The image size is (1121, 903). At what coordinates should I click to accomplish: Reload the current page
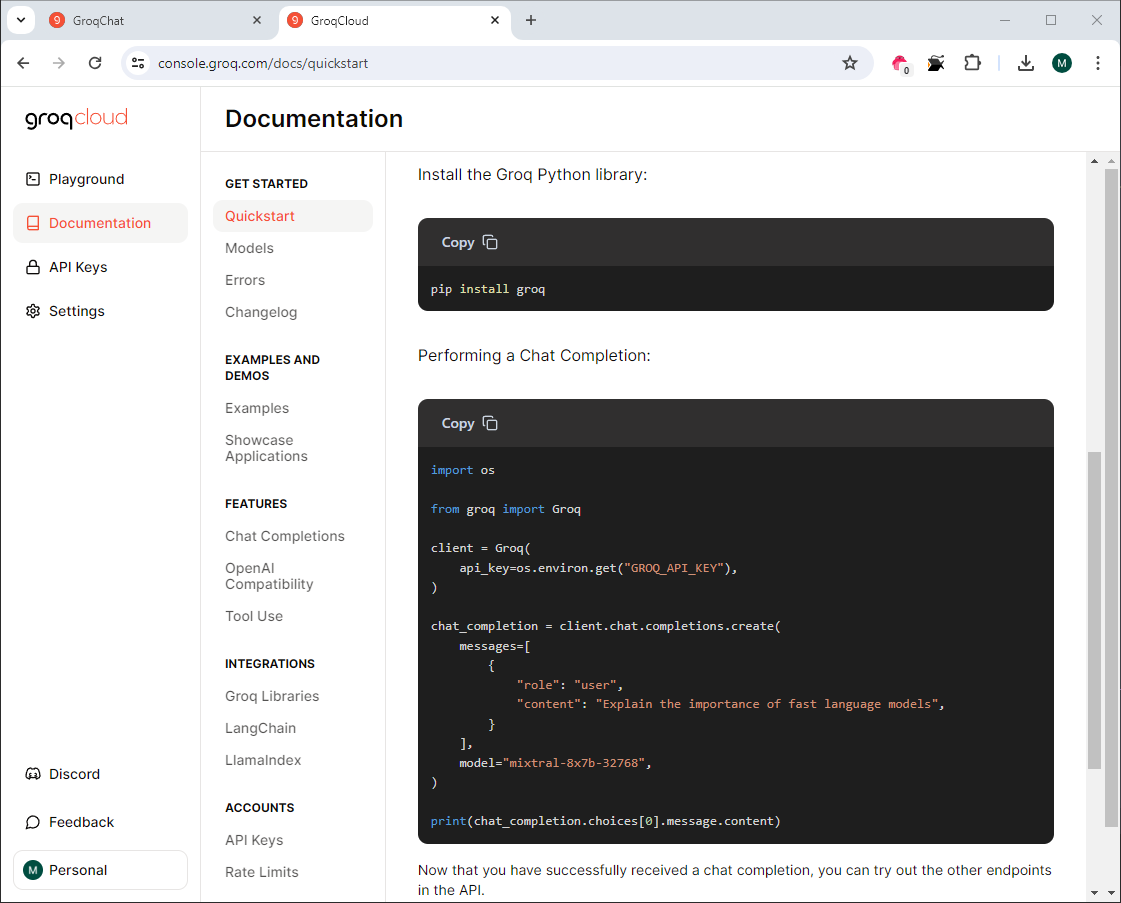click(95, 63)
